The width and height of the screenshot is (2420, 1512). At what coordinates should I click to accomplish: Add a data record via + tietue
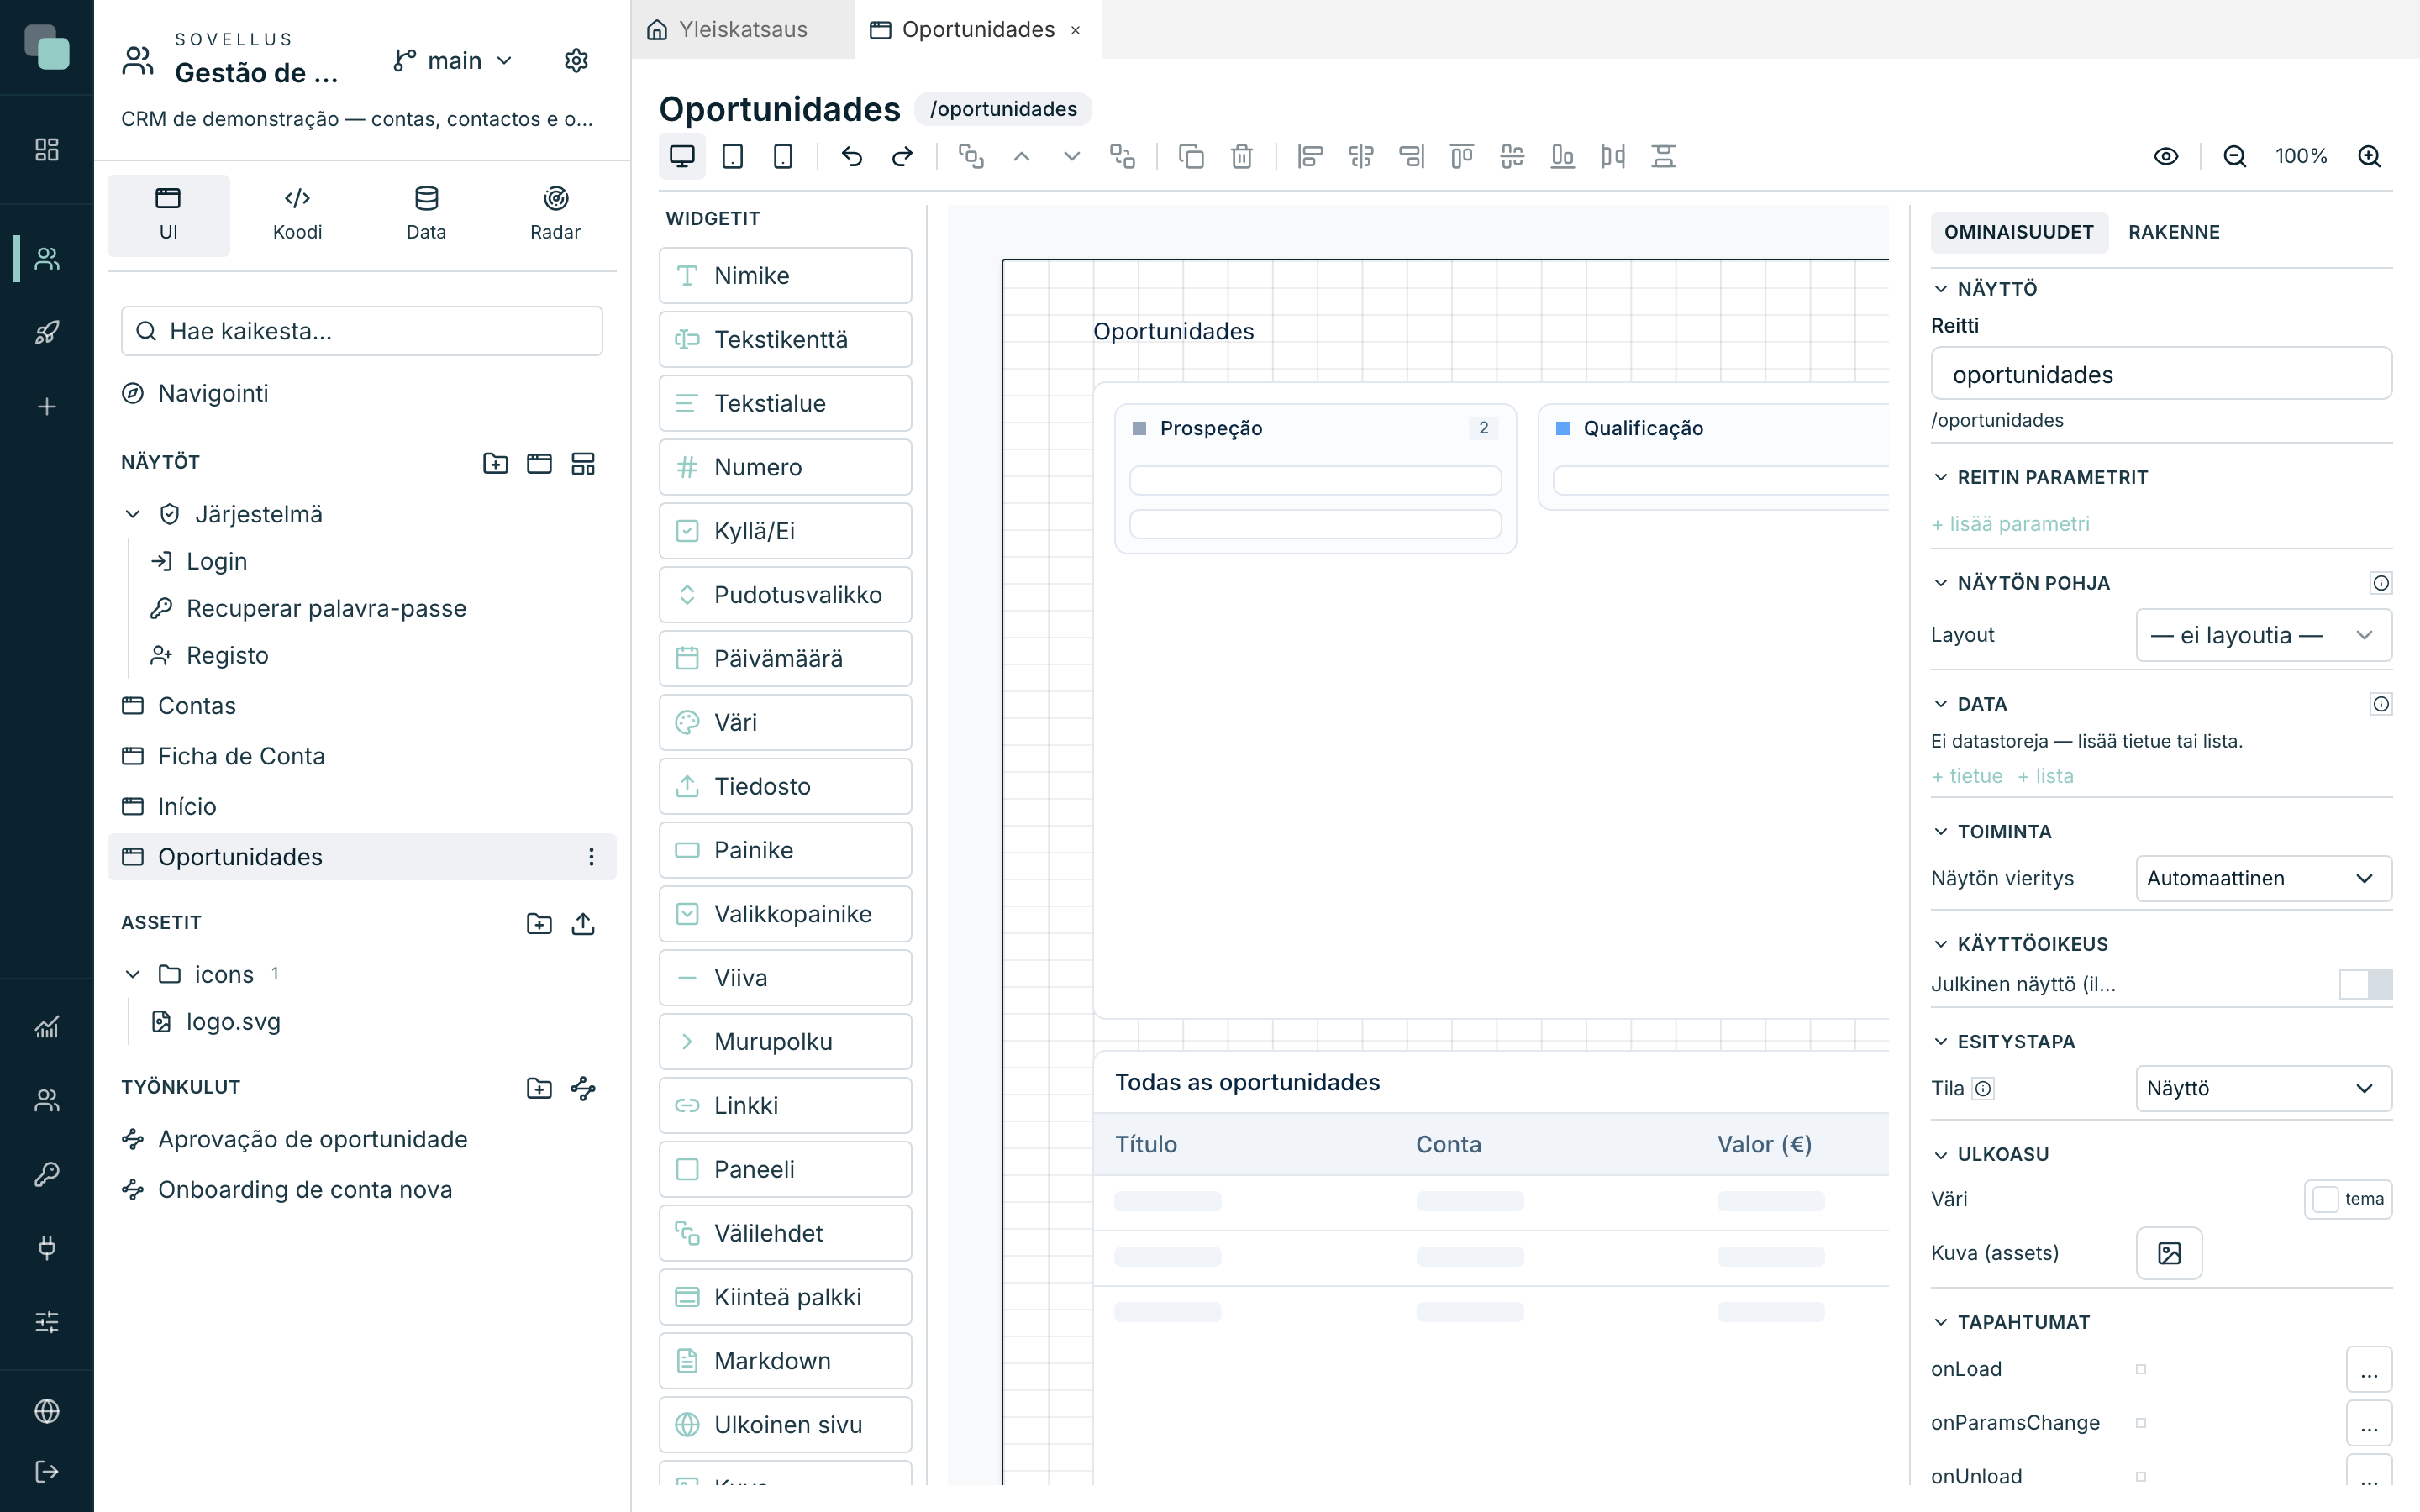[x=1967, y=776]
